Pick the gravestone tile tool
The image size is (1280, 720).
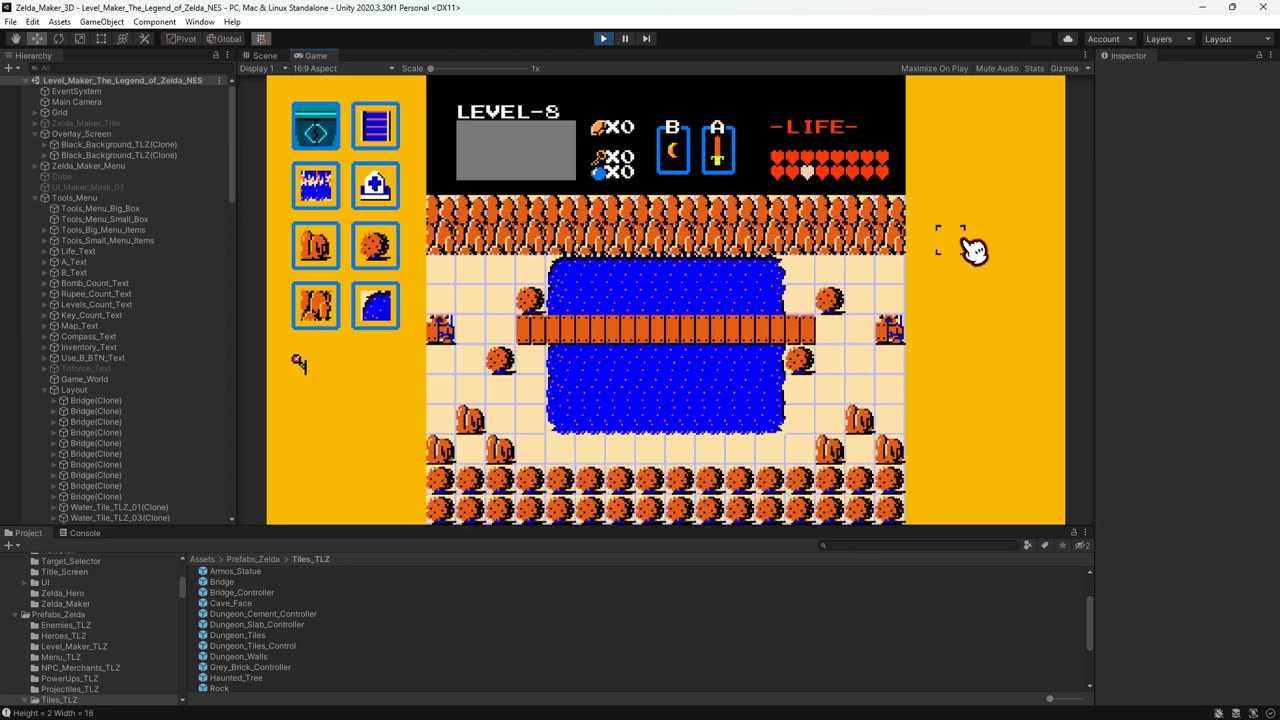tap(376, 186)
